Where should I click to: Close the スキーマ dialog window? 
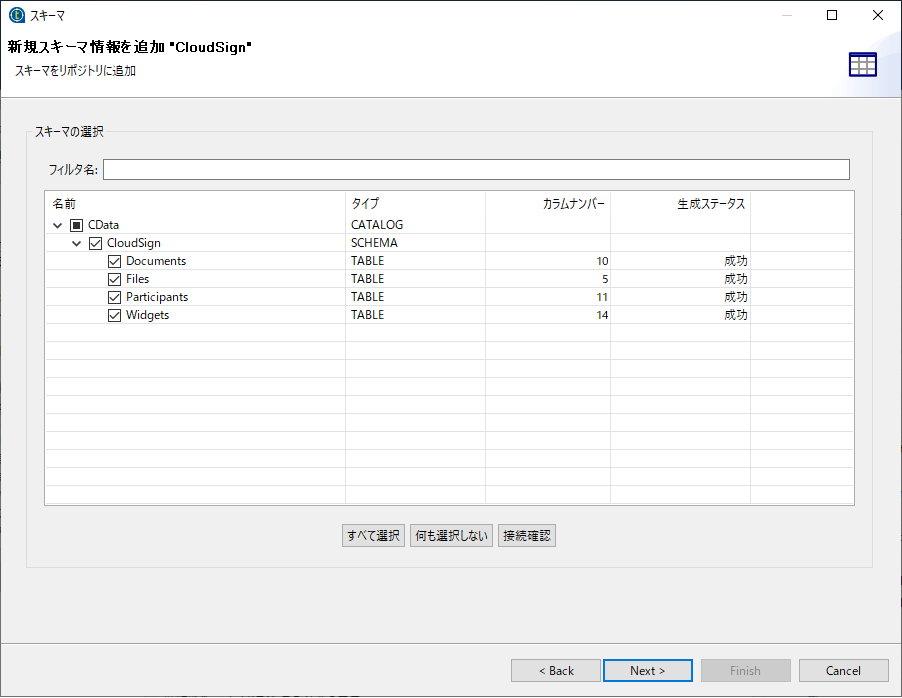click(878, 15)
